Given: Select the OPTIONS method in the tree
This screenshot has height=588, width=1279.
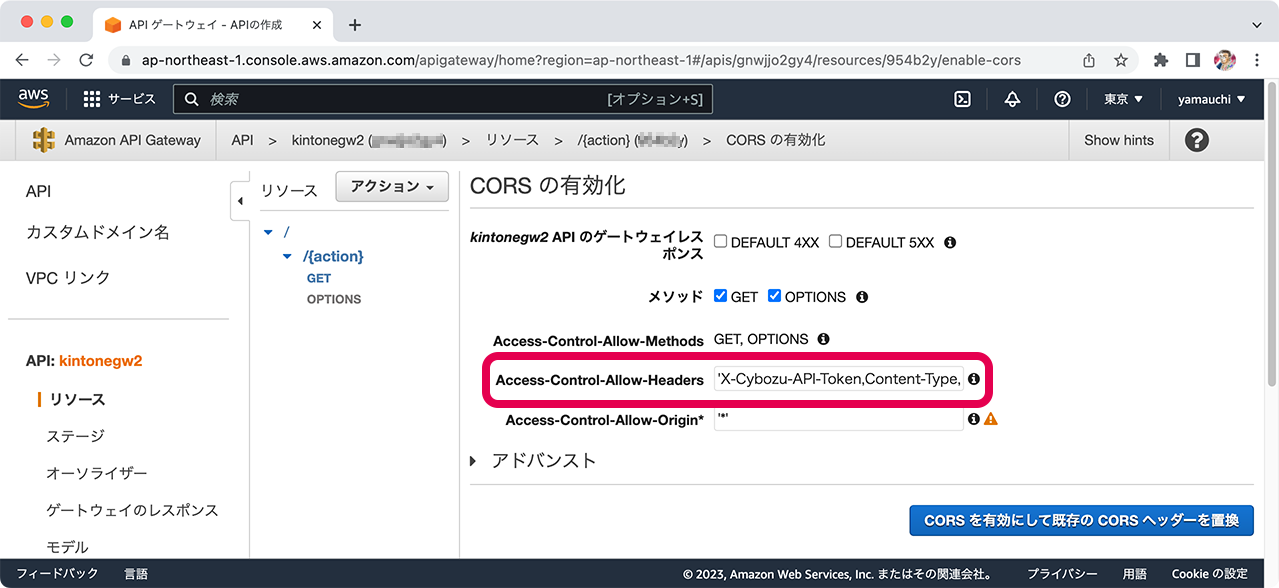Looking at the screenshot, I should [334, 299].
